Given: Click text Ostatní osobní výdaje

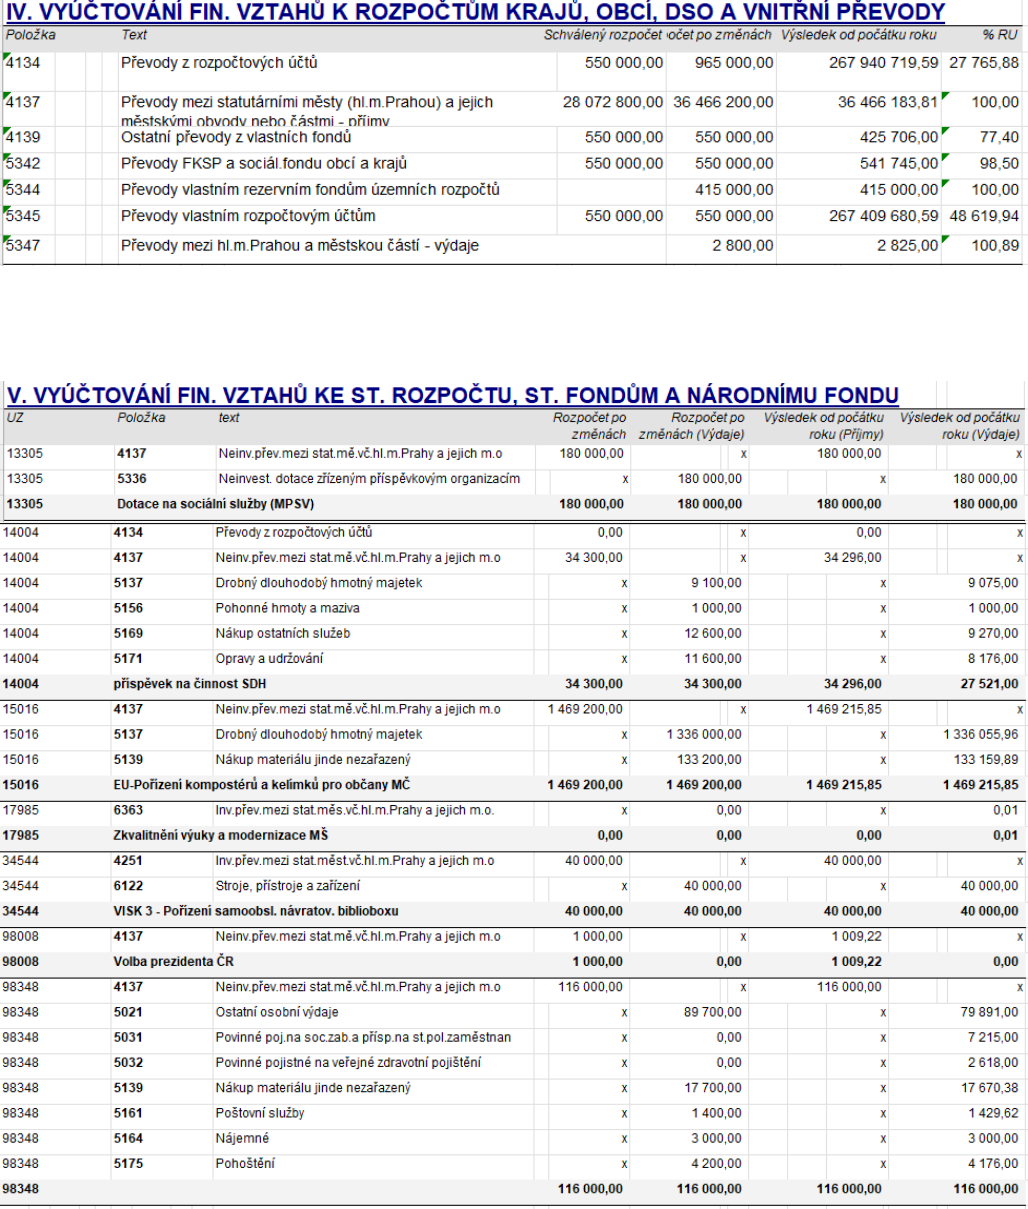Looking at the screenshot, I should pos(277,1012).
